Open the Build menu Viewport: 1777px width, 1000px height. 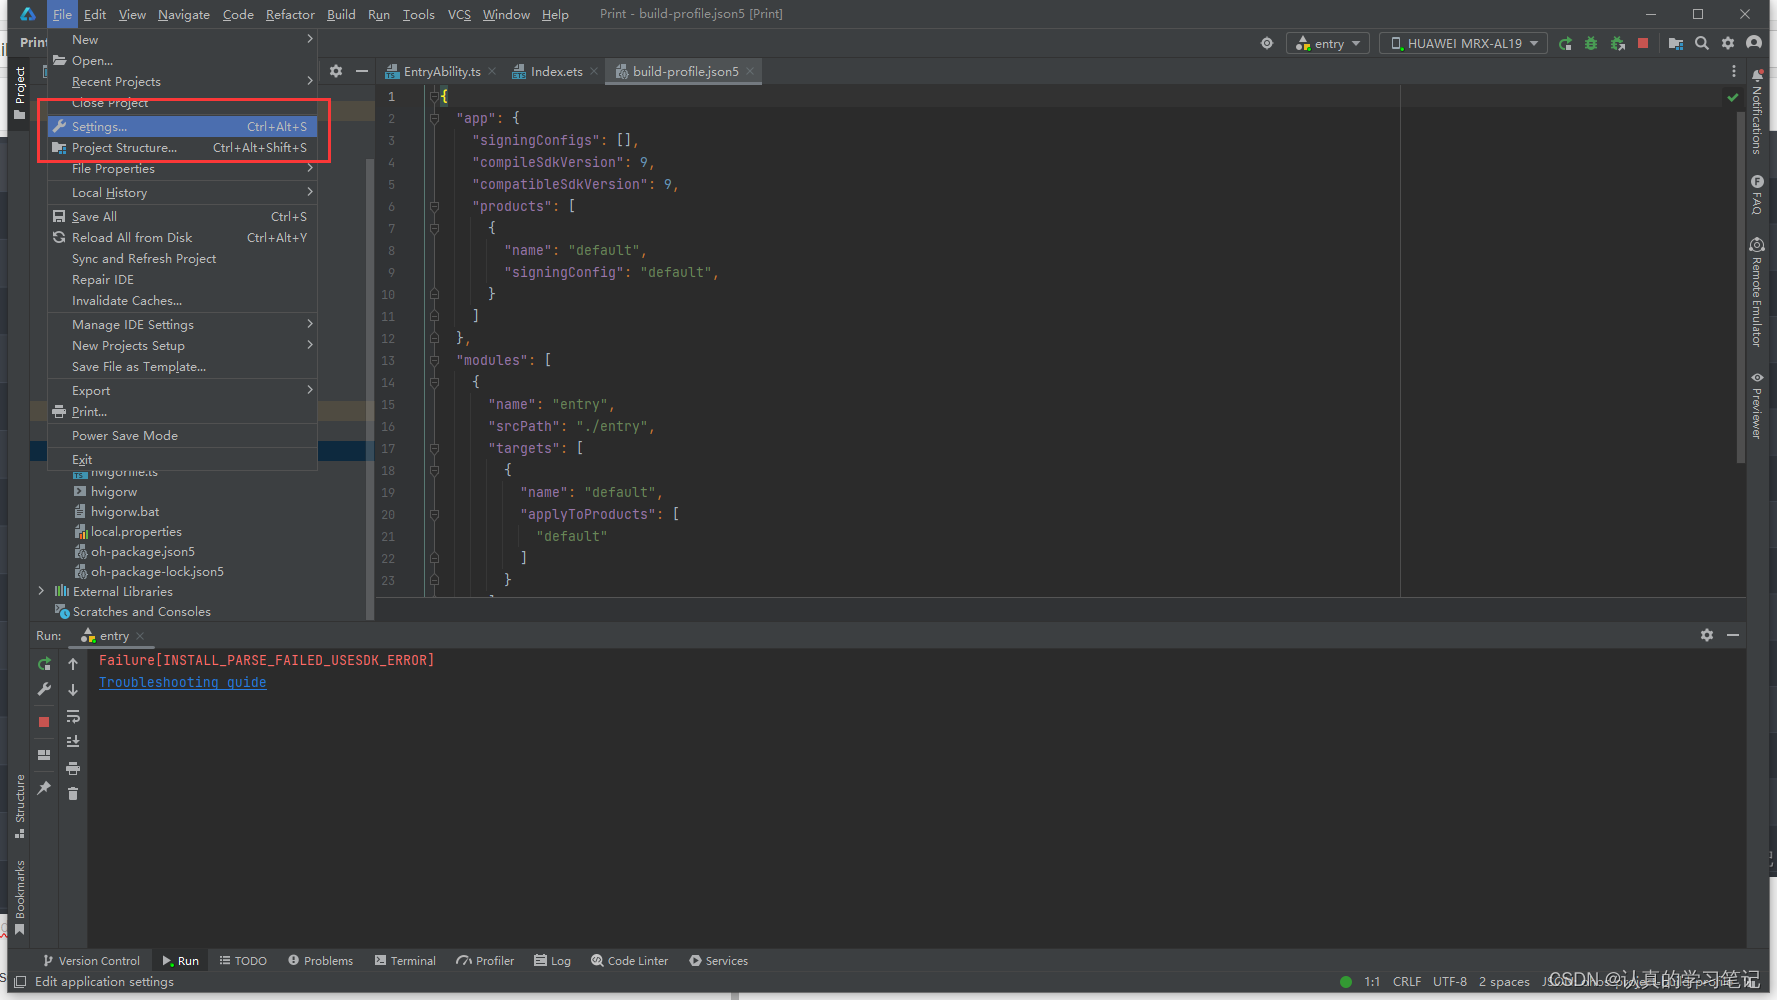tap(341, 14)
